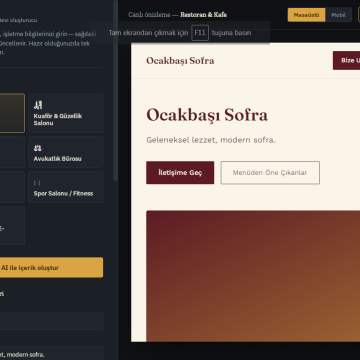The image size is (360, 360).
Task: Click the Geleneksel lezzet, modern sofra. tagline in preview
Action: pyautogui.click(x=211, y=140)
